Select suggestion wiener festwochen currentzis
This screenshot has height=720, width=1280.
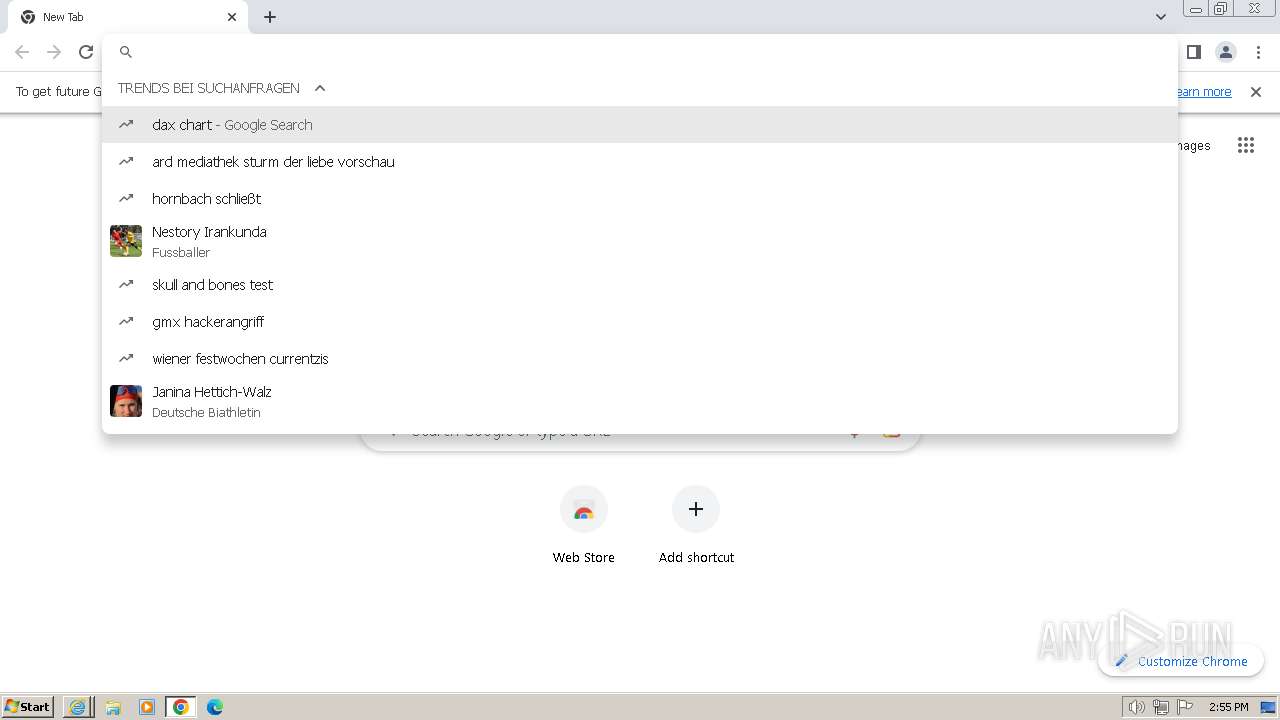[640, 359]
